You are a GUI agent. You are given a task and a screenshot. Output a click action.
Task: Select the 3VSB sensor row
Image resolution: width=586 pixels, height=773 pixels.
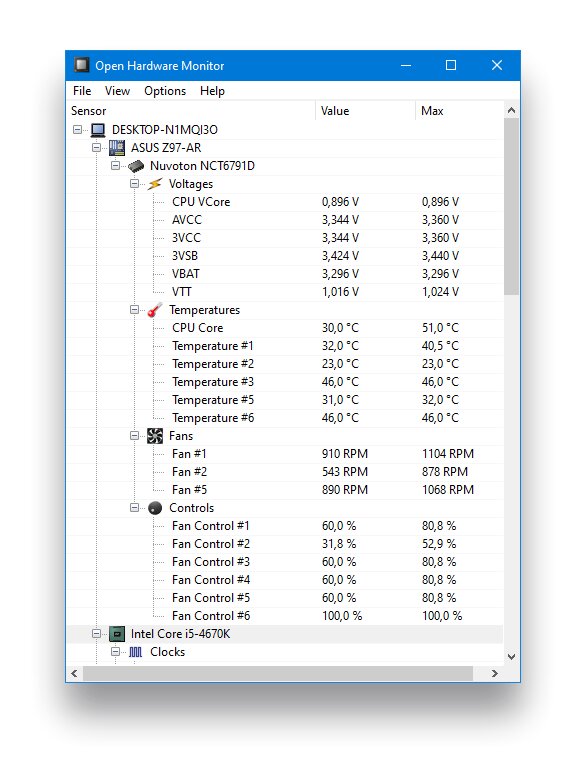click(x=285, y=256)
